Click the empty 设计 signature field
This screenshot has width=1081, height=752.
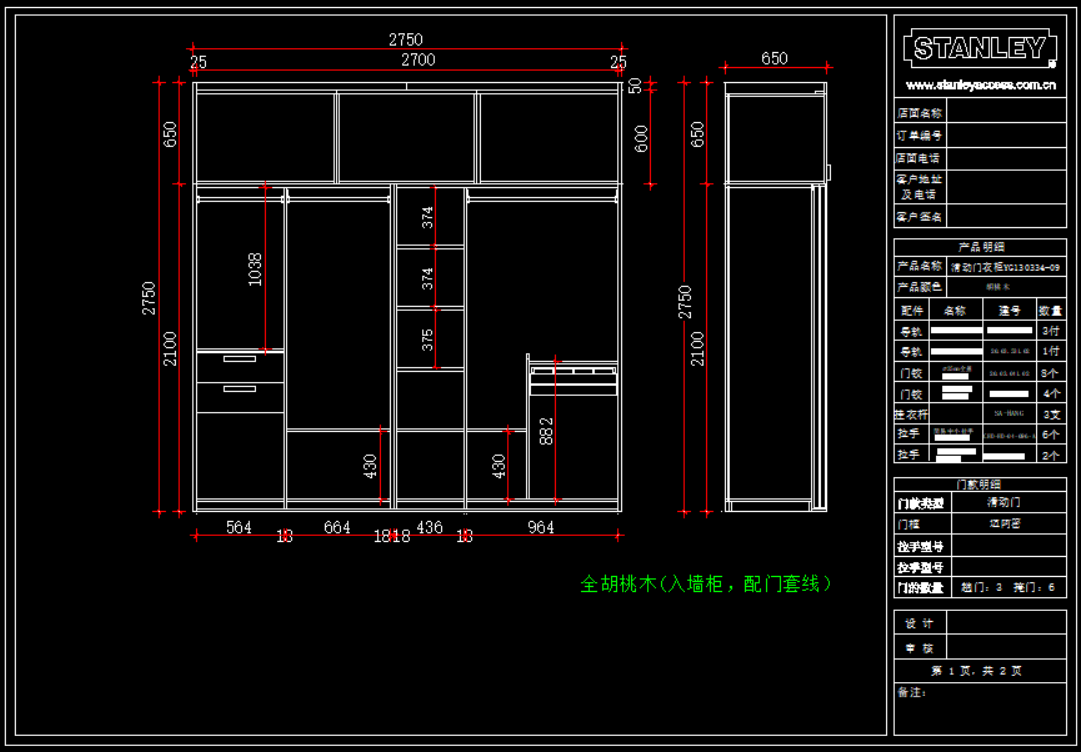1006,623
